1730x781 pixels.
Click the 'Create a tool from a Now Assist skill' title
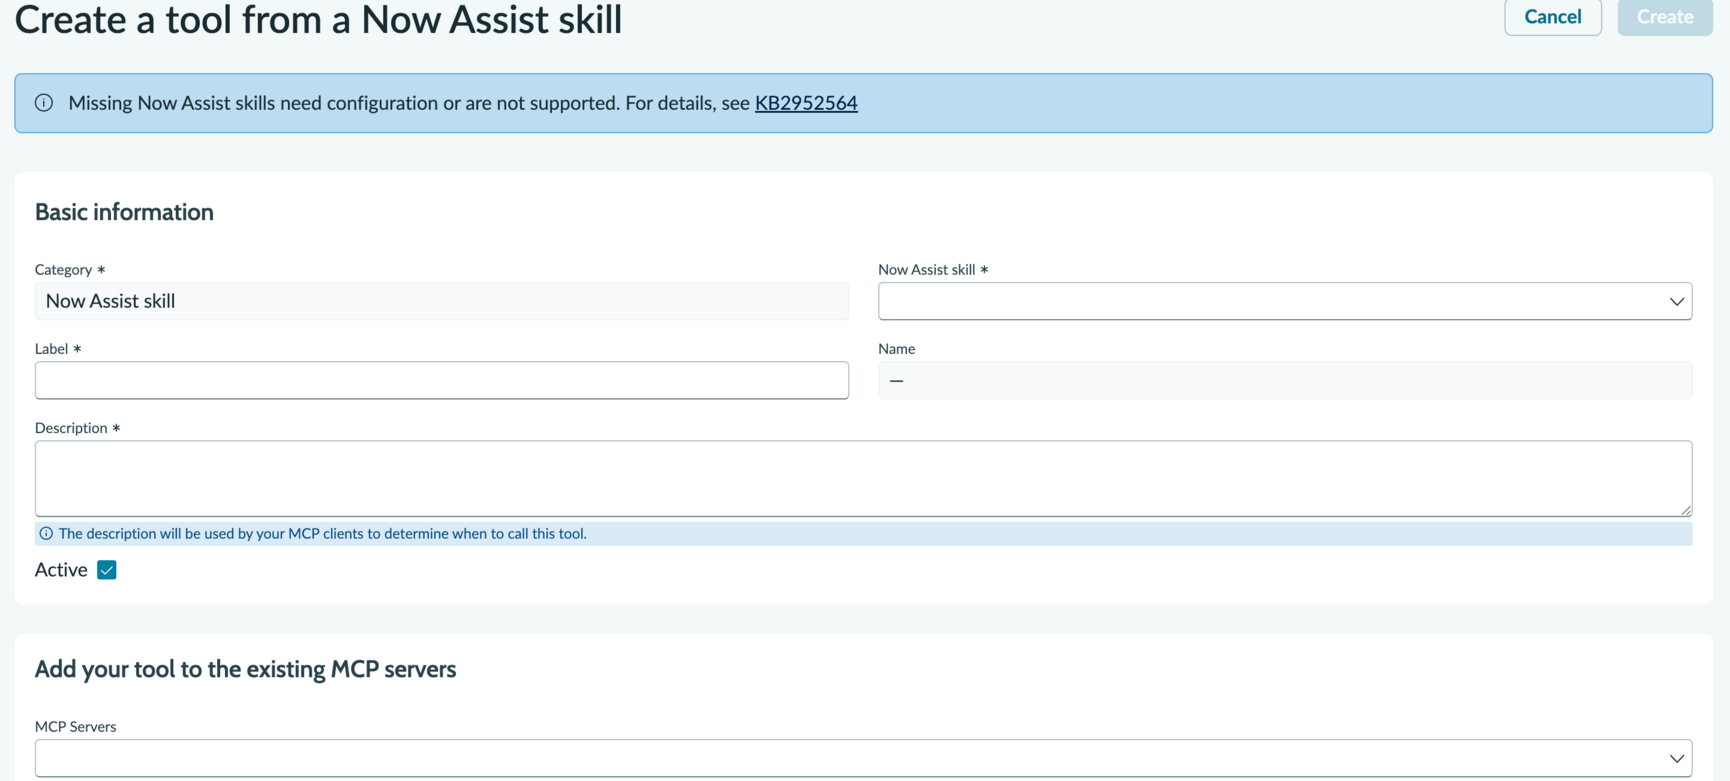(x=318, y=19)
